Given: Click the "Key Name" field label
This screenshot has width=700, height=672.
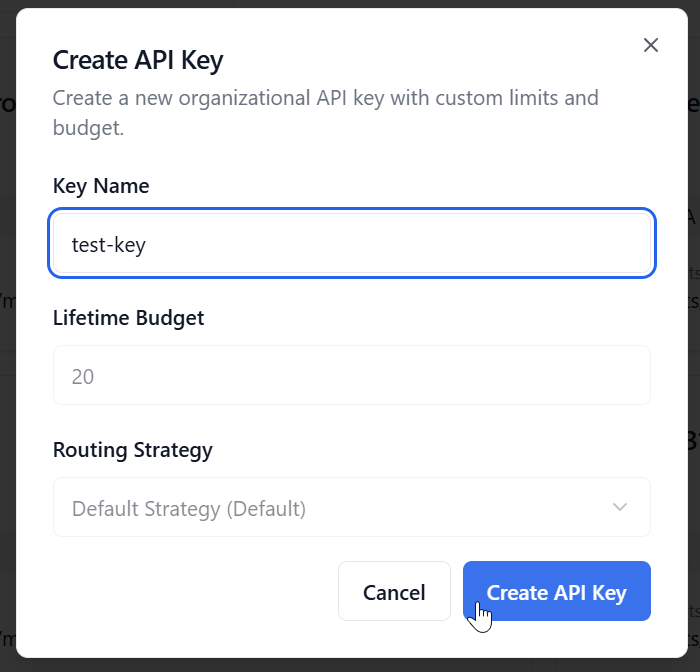Looking at the screenshot, I should click(x=101, y=186).
